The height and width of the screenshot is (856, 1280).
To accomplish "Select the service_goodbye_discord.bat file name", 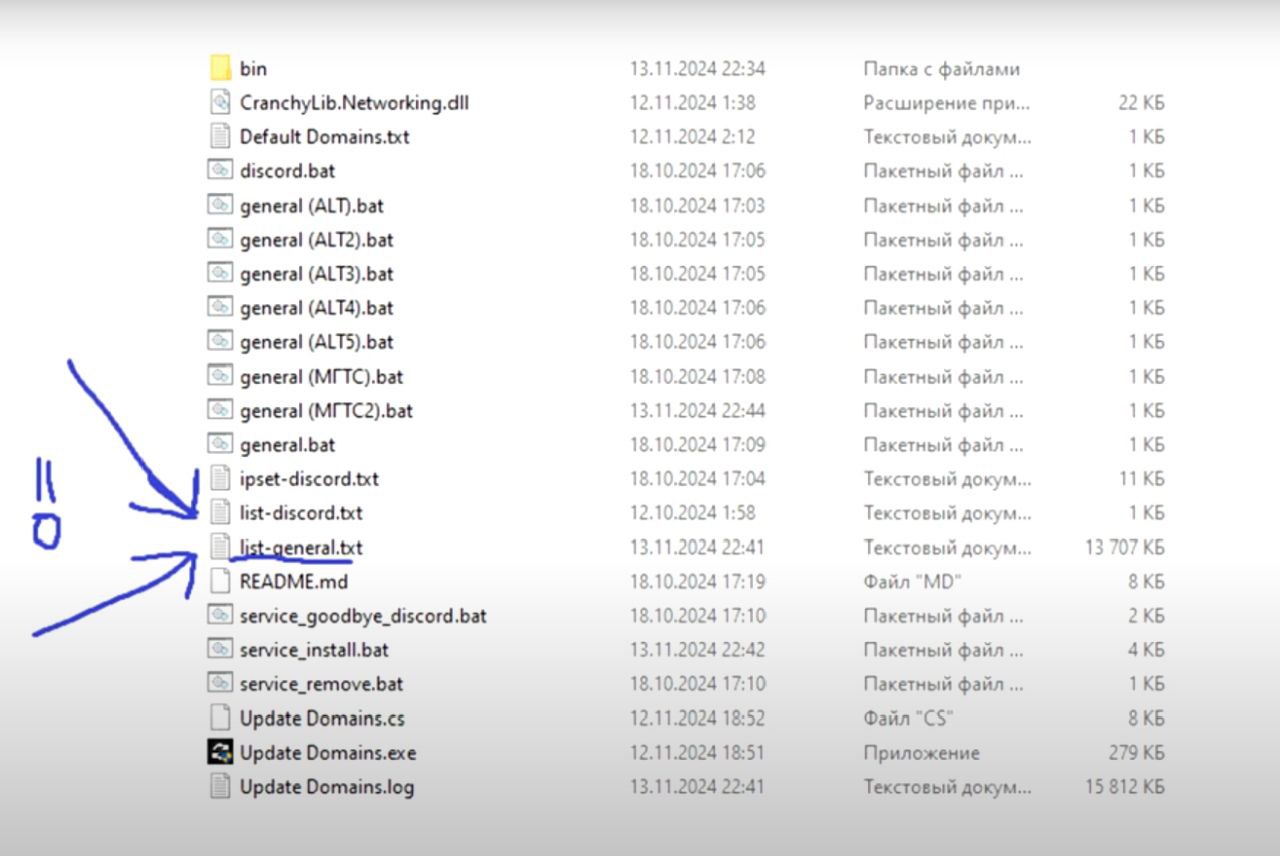I will (363, 616).
